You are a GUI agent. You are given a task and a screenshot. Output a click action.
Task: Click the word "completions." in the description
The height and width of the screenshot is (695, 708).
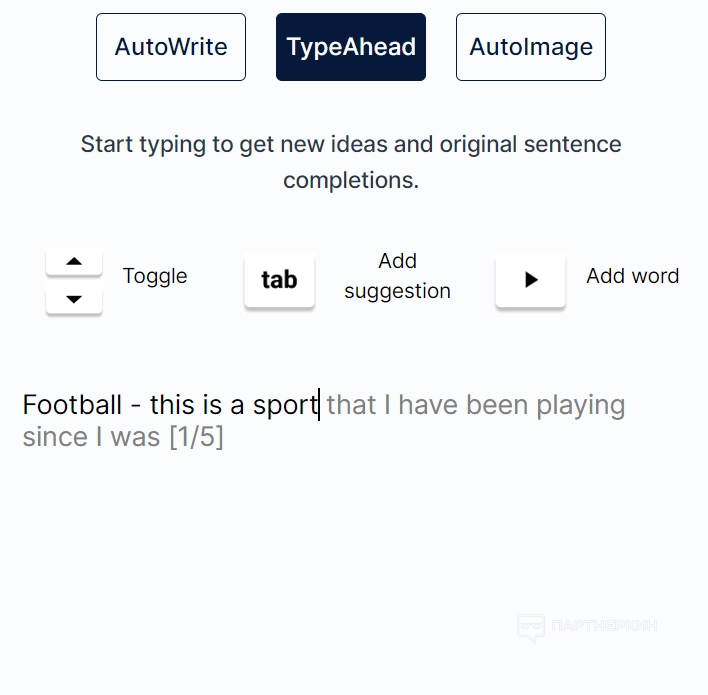tap(351, 181)
